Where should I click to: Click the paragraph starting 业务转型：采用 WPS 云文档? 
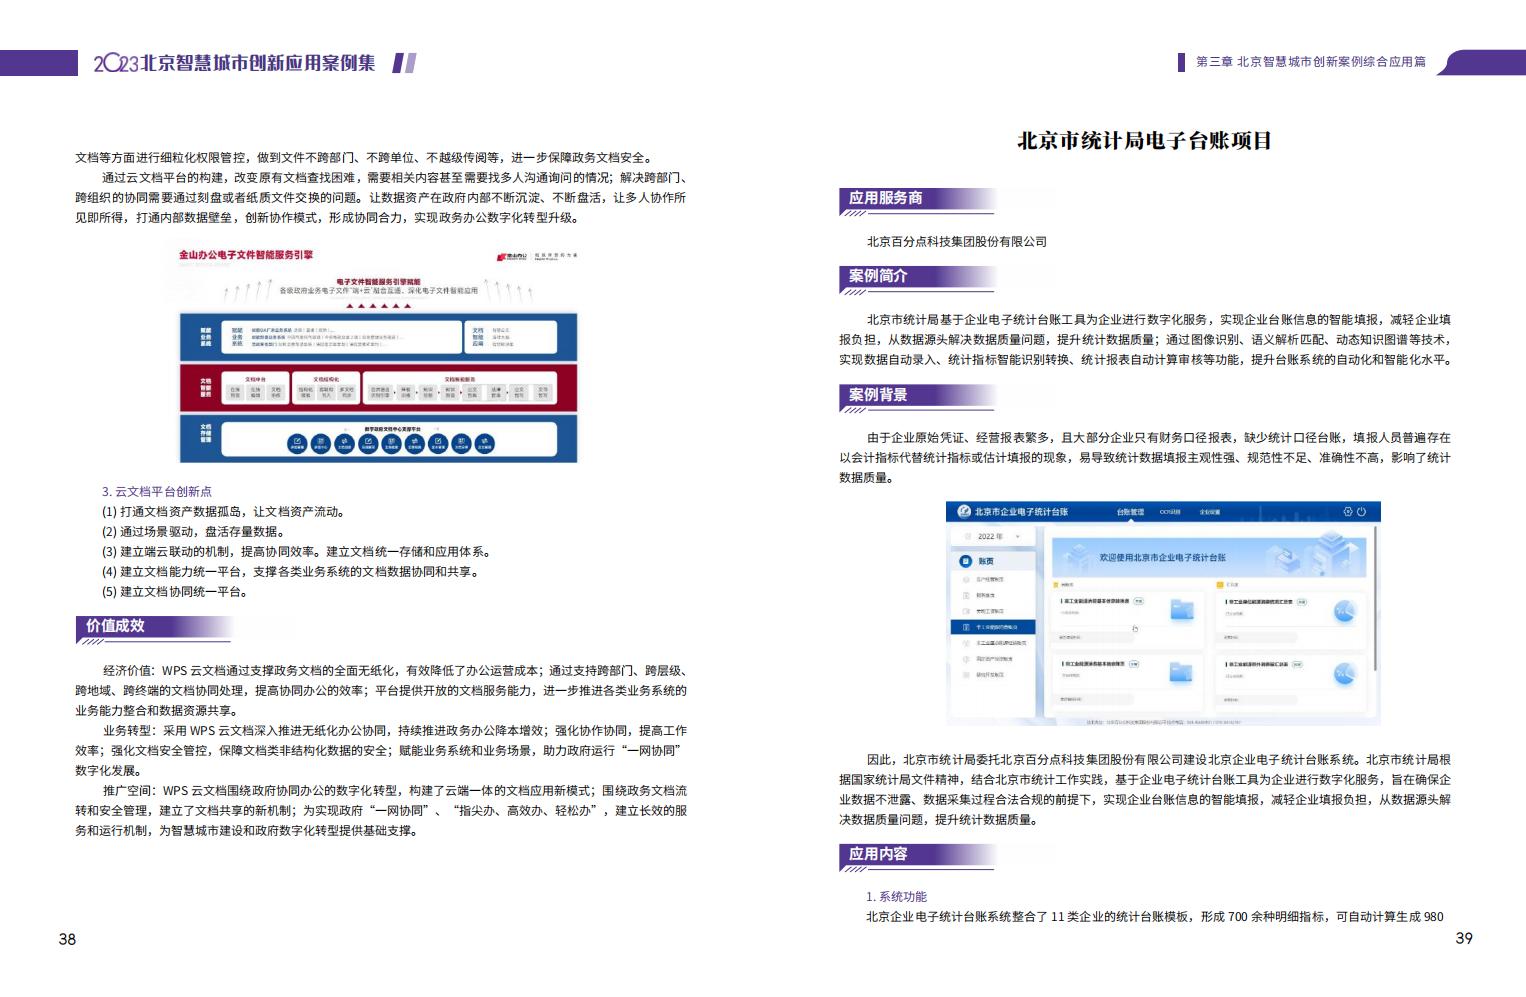click(381, 751)
